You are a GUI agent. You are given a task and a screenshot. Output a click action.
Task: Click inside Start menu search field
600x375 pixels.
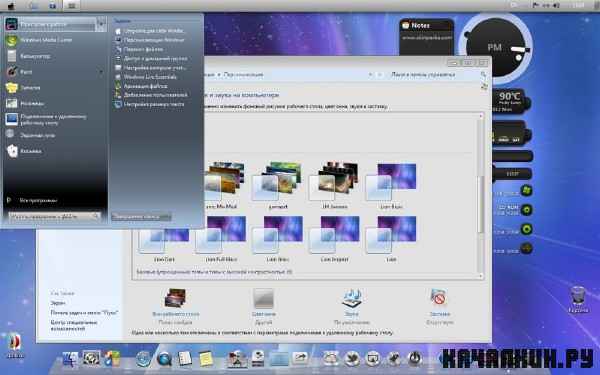coord(54,217)
